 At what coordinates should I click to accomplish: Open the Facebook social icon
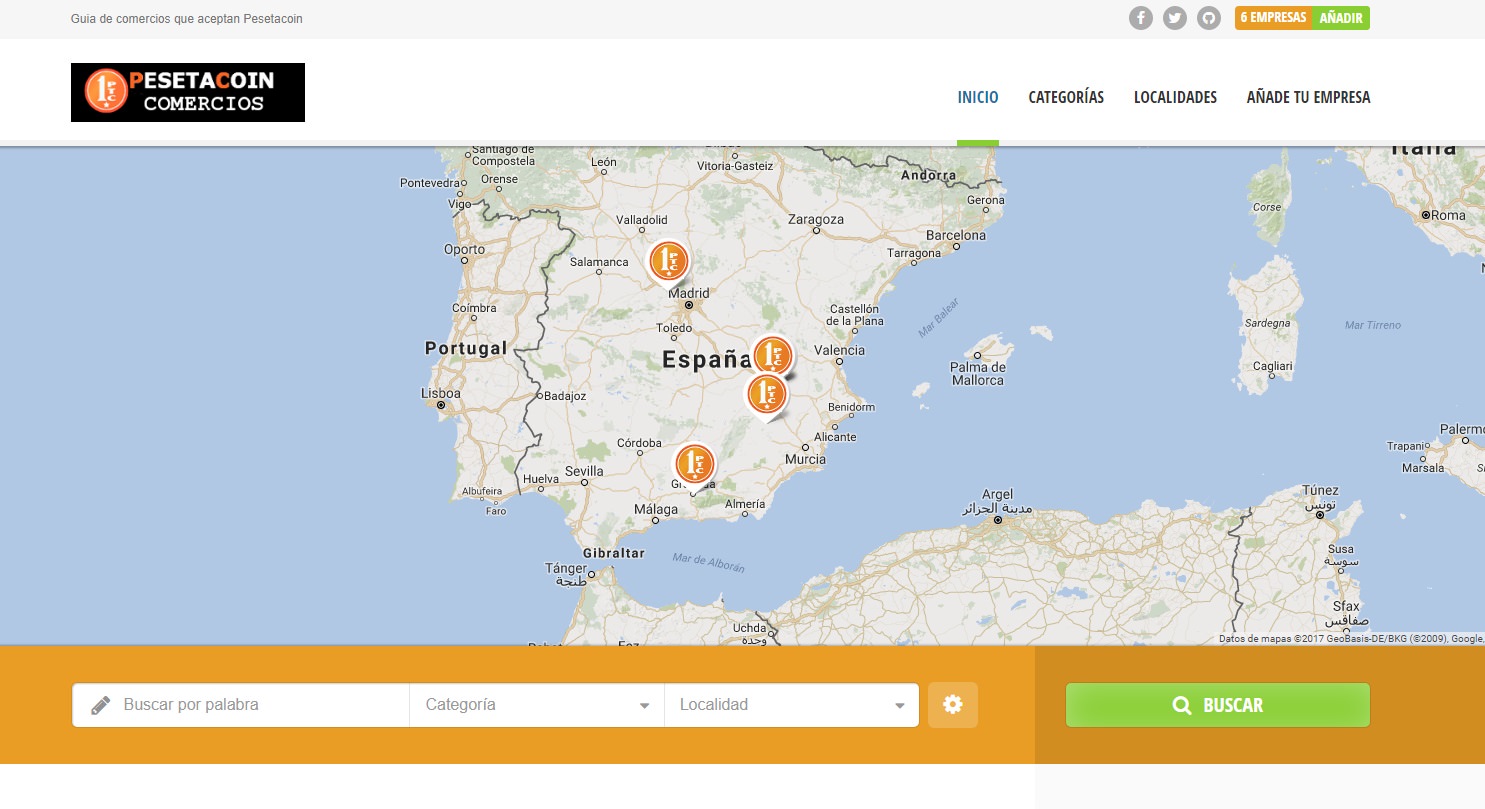(x=1141, y=18)
